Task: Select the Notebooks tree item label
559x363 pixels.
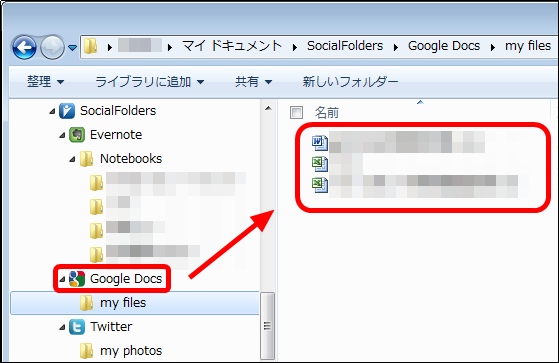Action: point(131,159)
